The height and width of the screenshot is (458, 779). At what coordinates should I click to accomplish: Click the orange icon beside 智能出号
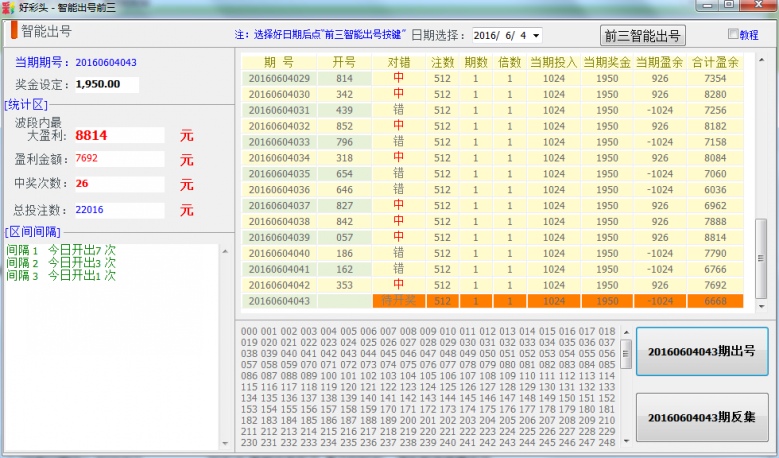pyautogui.click(x=14, y=31)
